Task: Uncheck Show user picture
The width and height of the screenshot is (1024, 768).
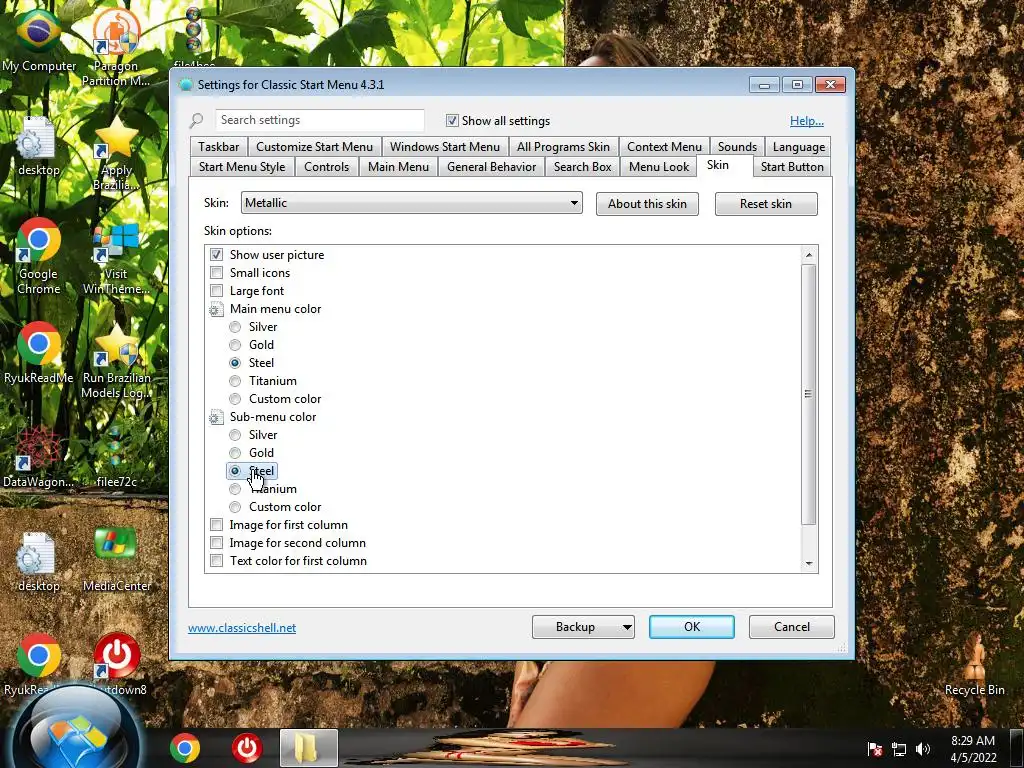Action: [x=216, y=255]
